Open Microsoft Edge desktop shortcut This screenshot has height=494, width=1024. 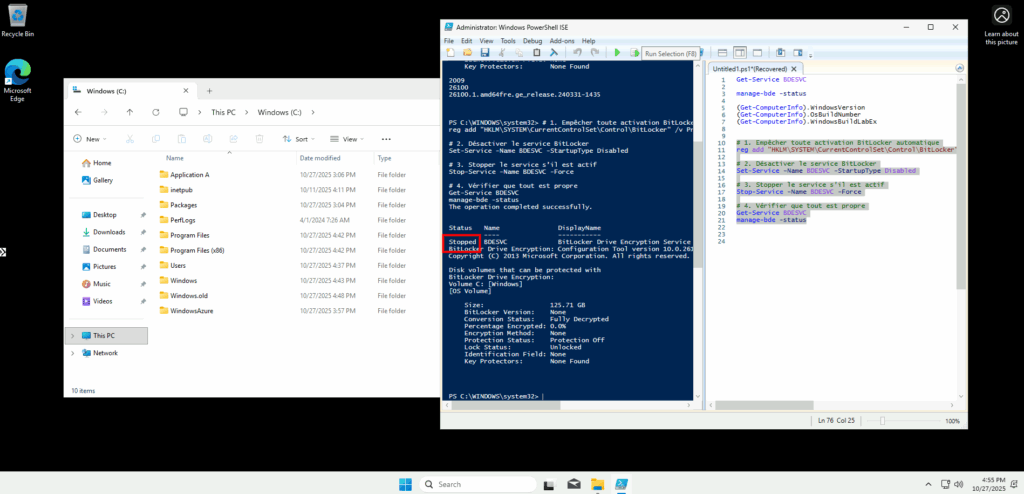tap(17, 80)
